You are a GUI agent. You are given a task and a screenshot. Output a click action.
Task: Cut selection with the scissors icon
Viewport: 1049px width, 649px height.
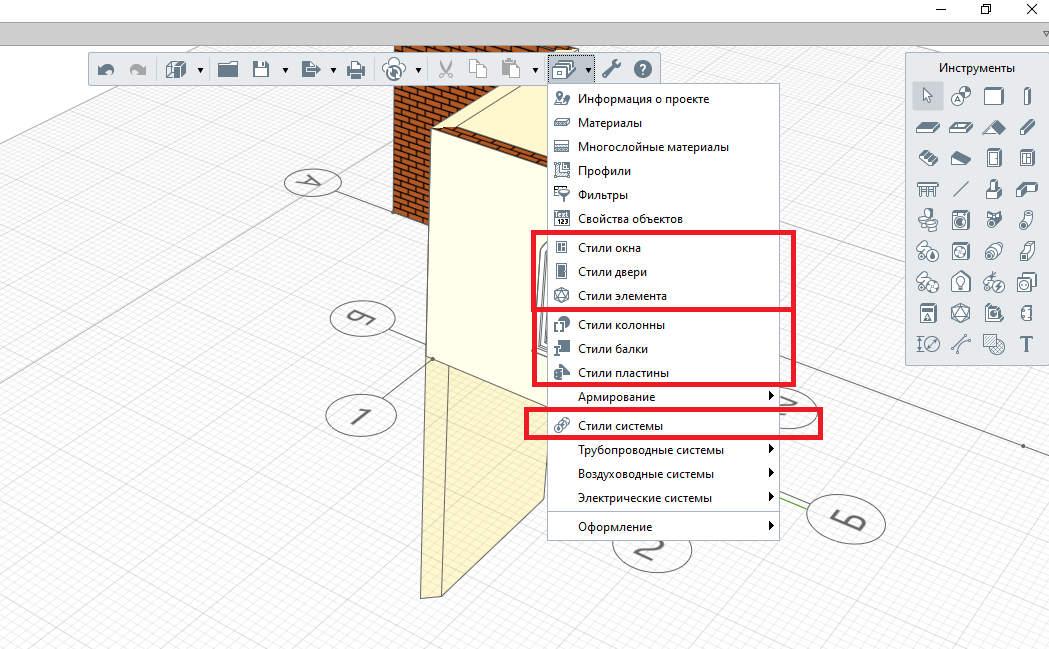(446, 70)
